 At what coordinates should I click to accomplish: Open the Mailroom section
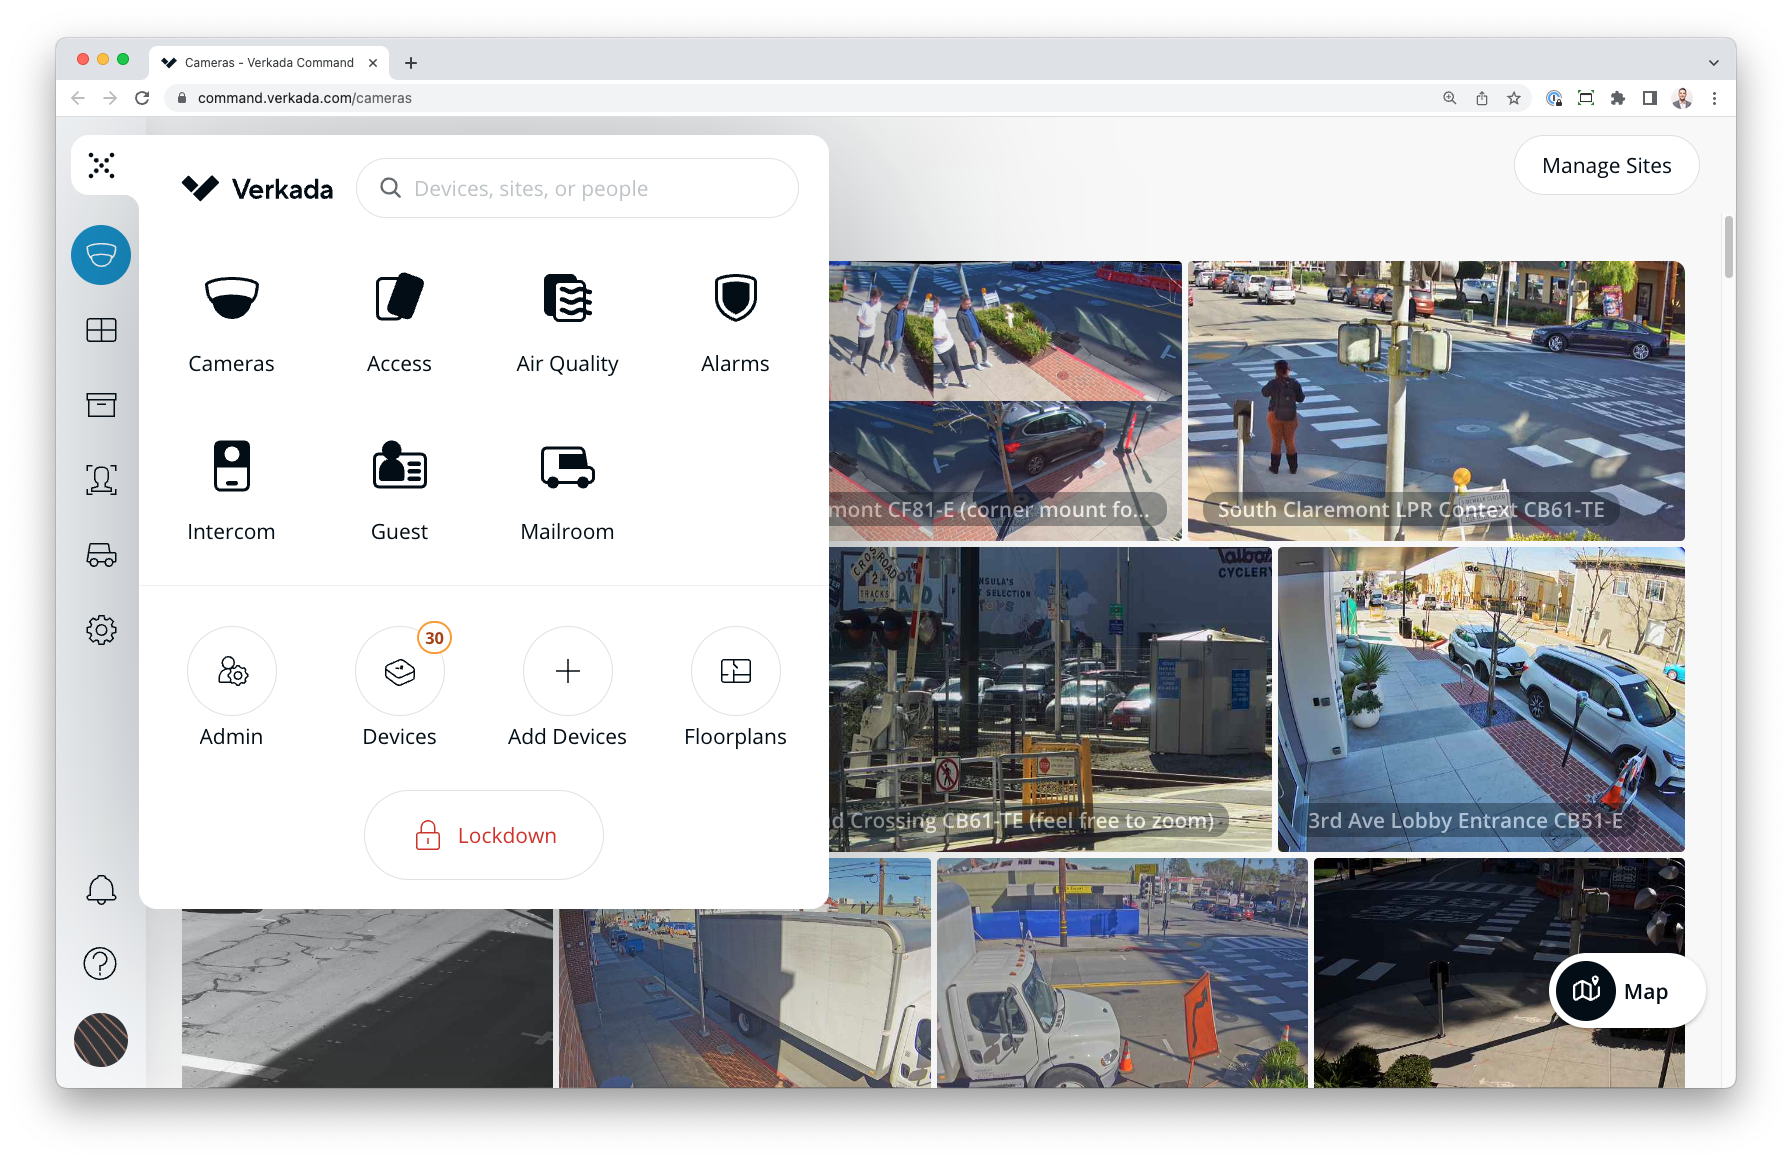[x=567, y=490]
